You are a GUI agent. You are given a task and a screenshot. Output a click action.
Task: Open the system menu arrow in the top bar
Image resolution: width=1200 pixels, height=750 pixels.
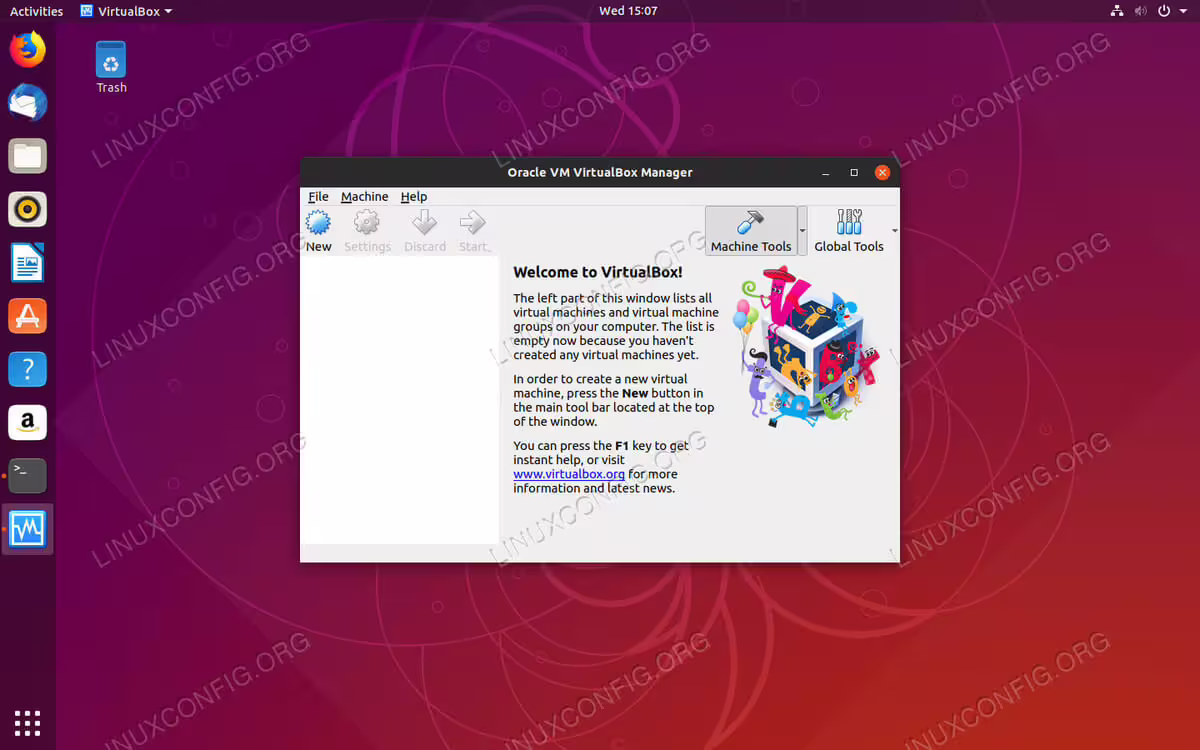point(1183,11)
